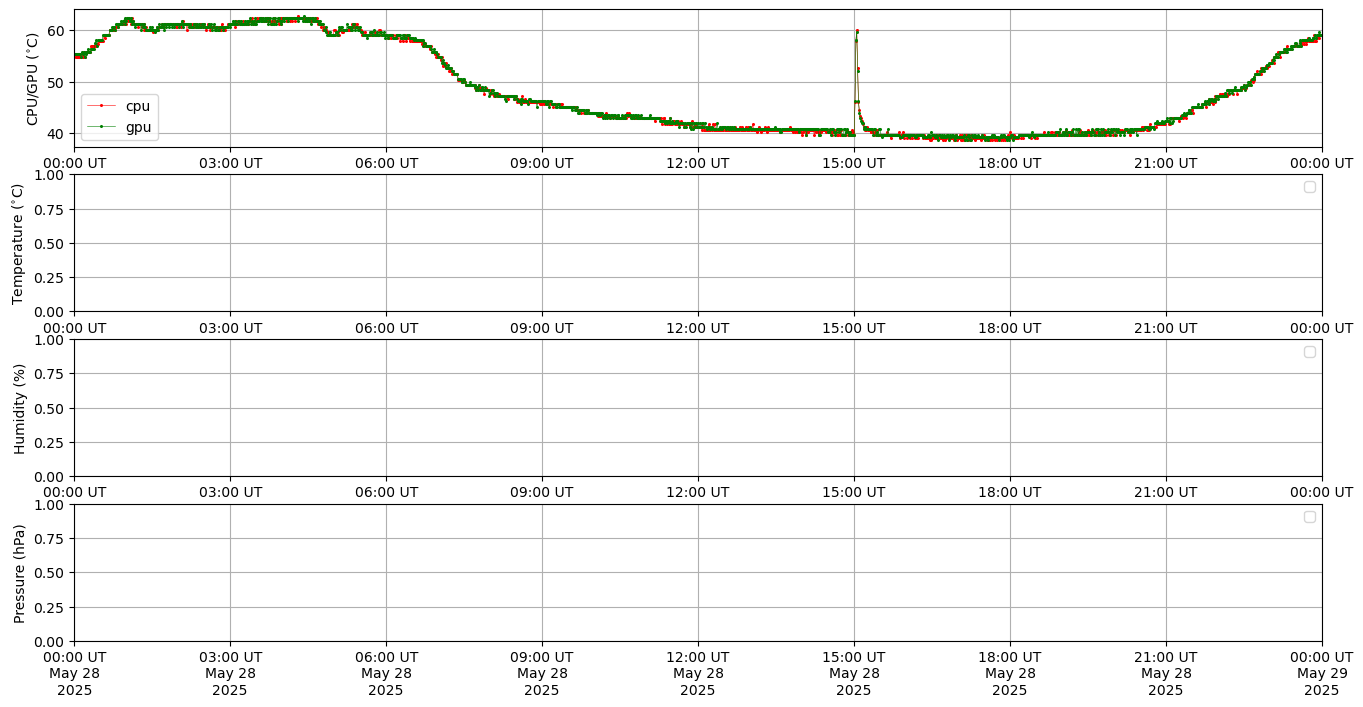Click the cpu legend entry
1363x707 pixels.
[118, 106]
